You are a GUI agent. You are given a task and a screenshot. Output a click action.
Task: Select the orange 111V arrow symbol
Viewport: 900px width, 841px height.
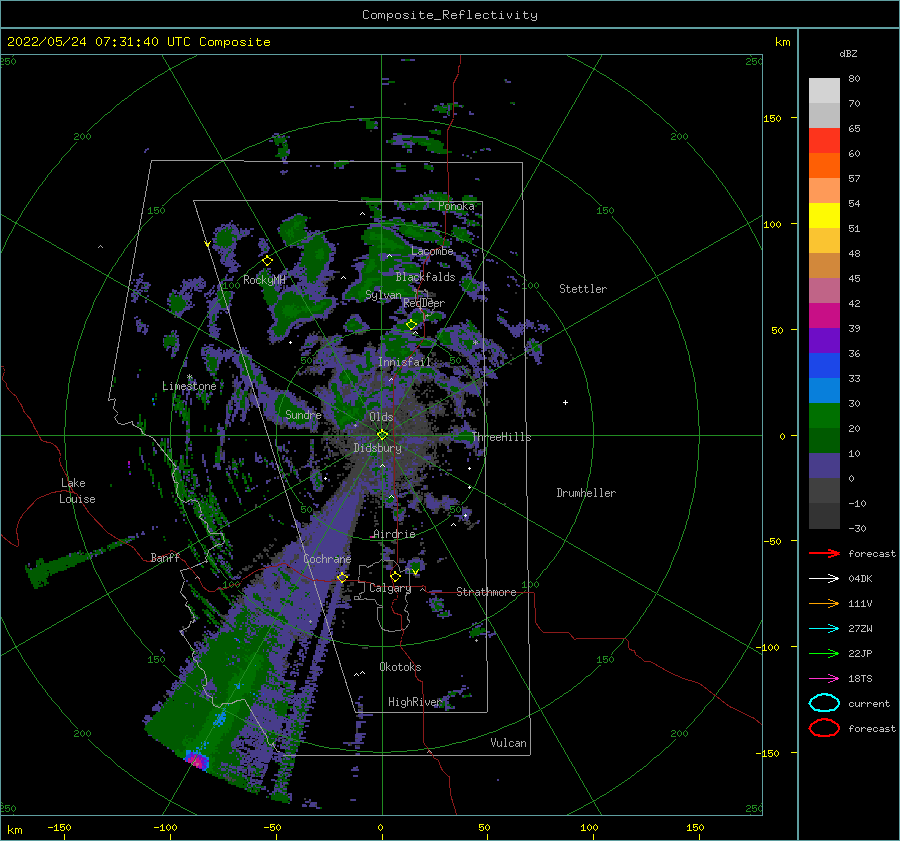[824, 603]
